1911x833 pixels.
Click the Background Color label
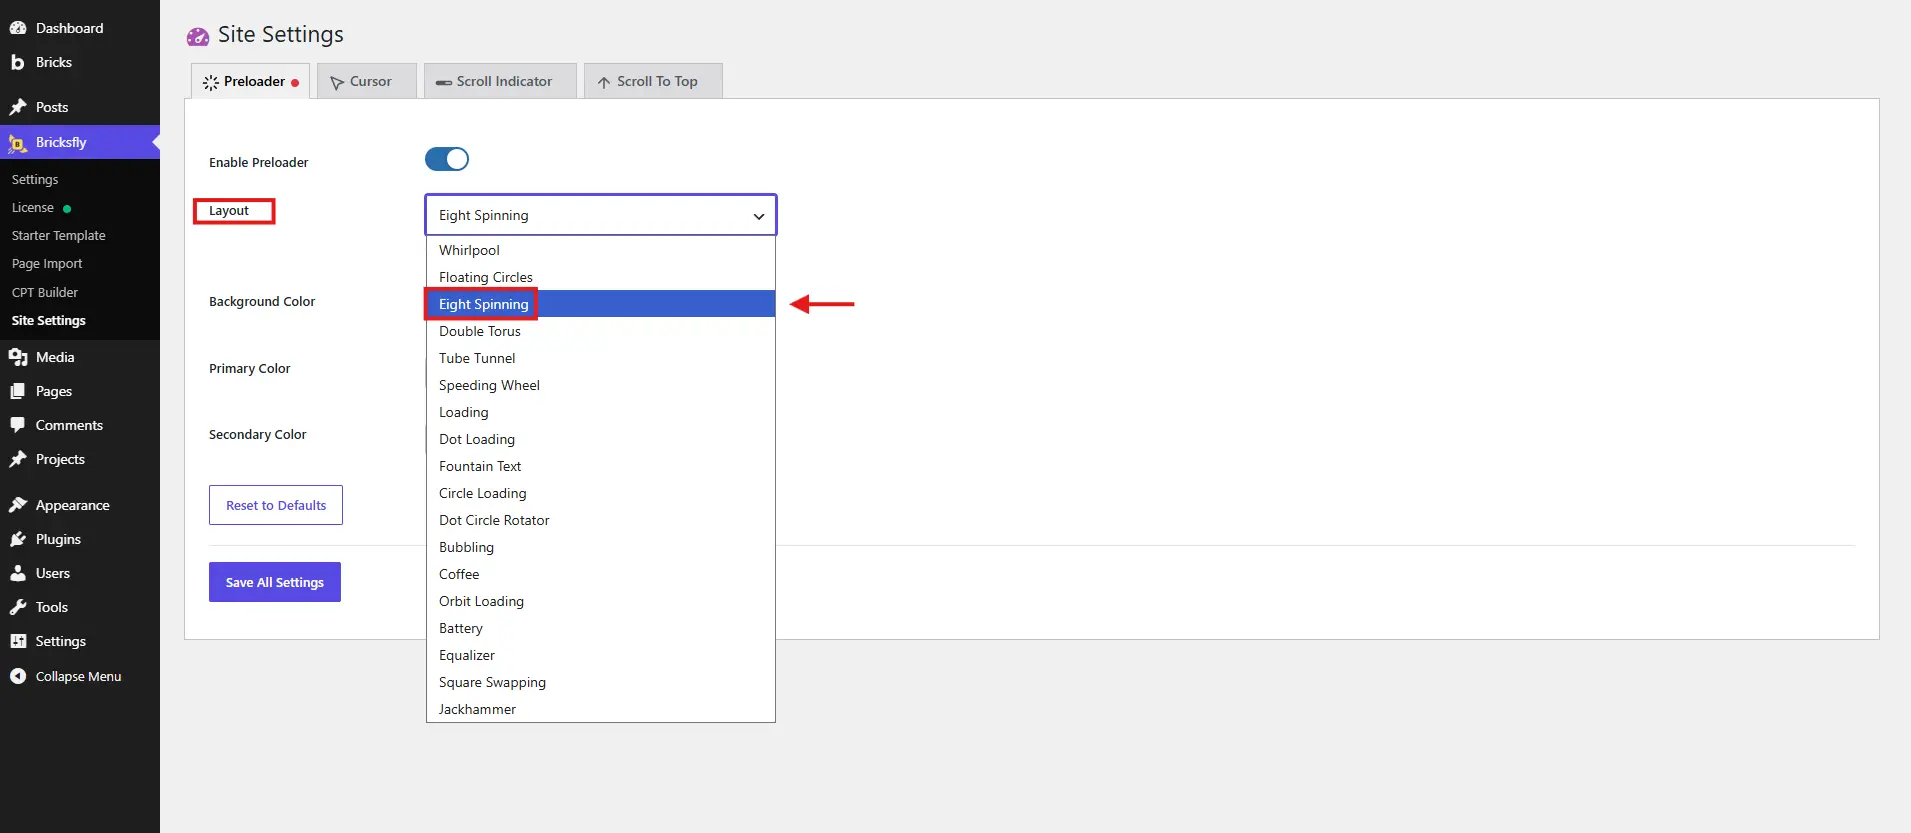[x=262, y=302]
